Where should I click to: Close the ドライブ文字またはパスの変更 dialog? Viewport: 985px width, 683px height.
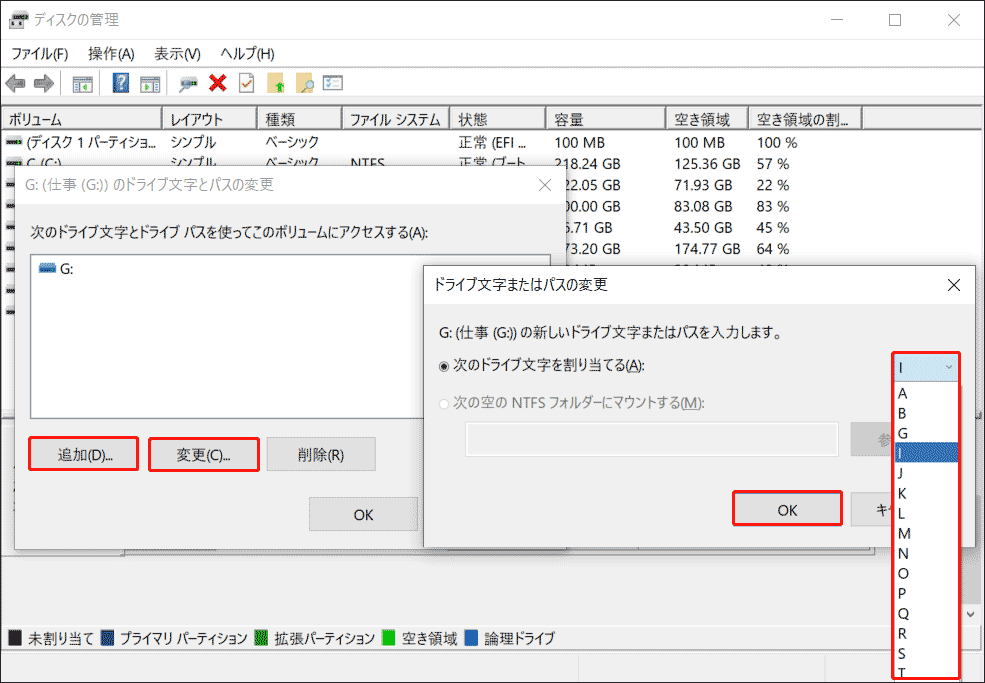coord(954,285)
